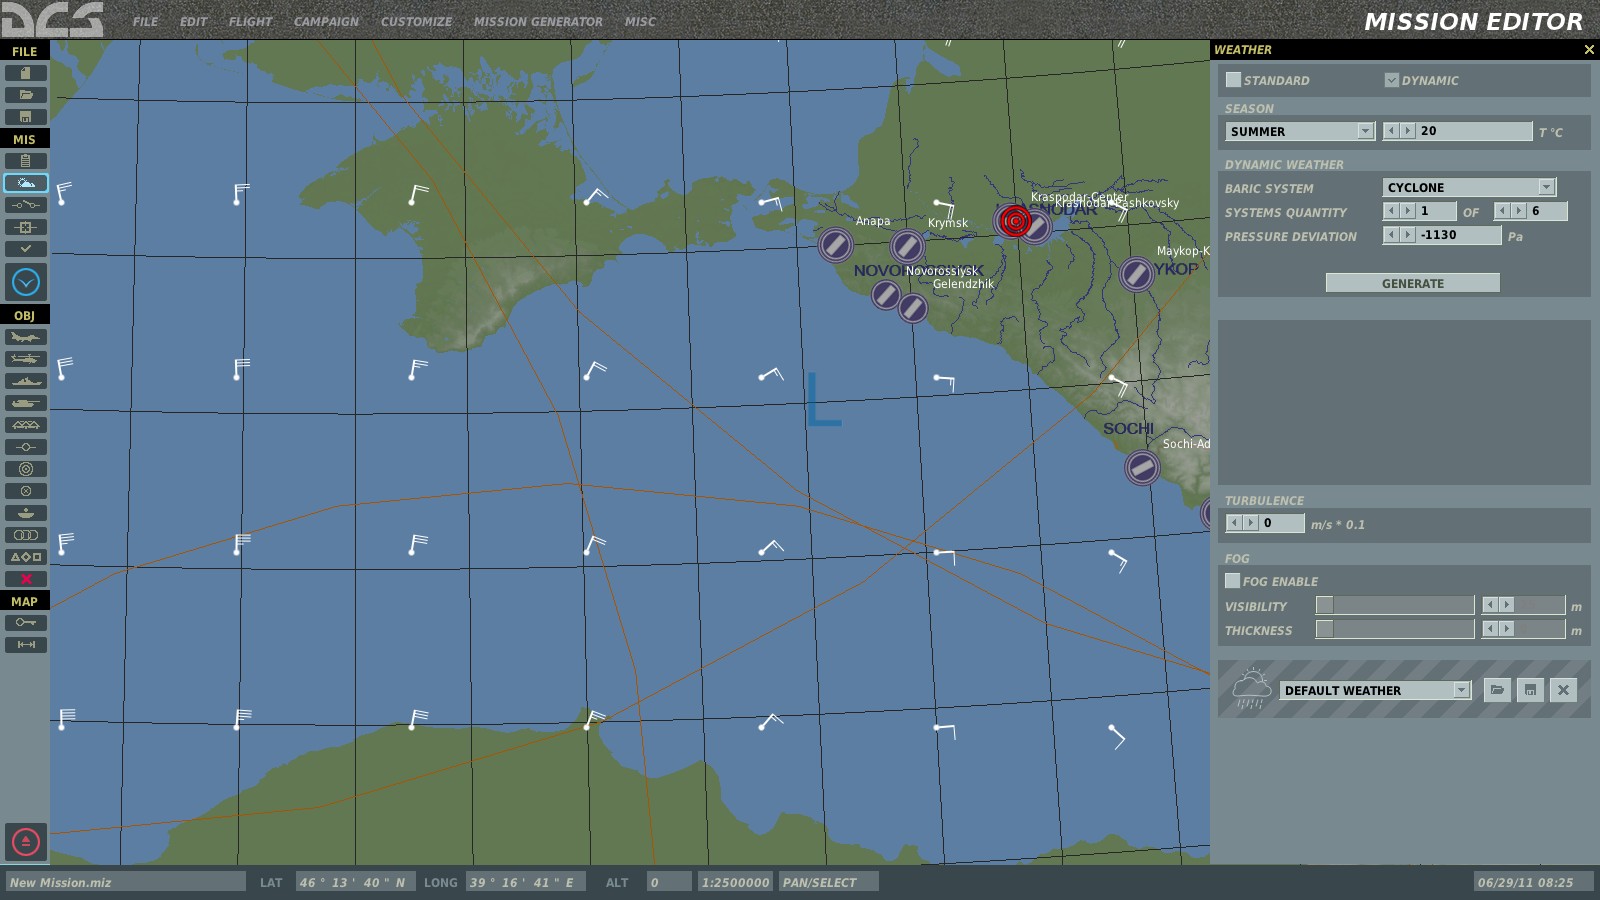Open the Customize menu
This screenshot has width=1600, height=900.
[x=416, y=21]
